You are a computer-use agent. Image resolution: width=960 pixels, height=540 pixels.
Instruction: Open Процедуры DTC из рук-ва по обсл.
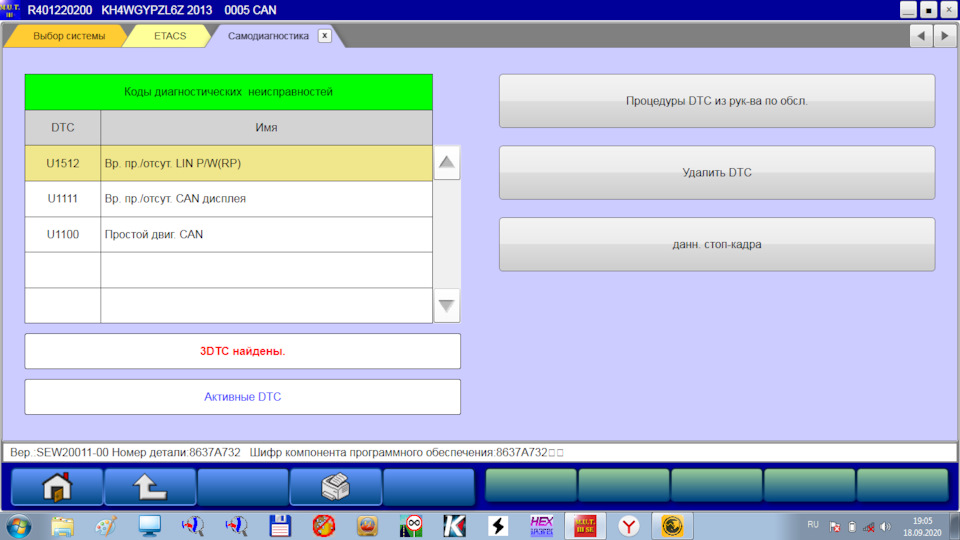tap(717, 101)
